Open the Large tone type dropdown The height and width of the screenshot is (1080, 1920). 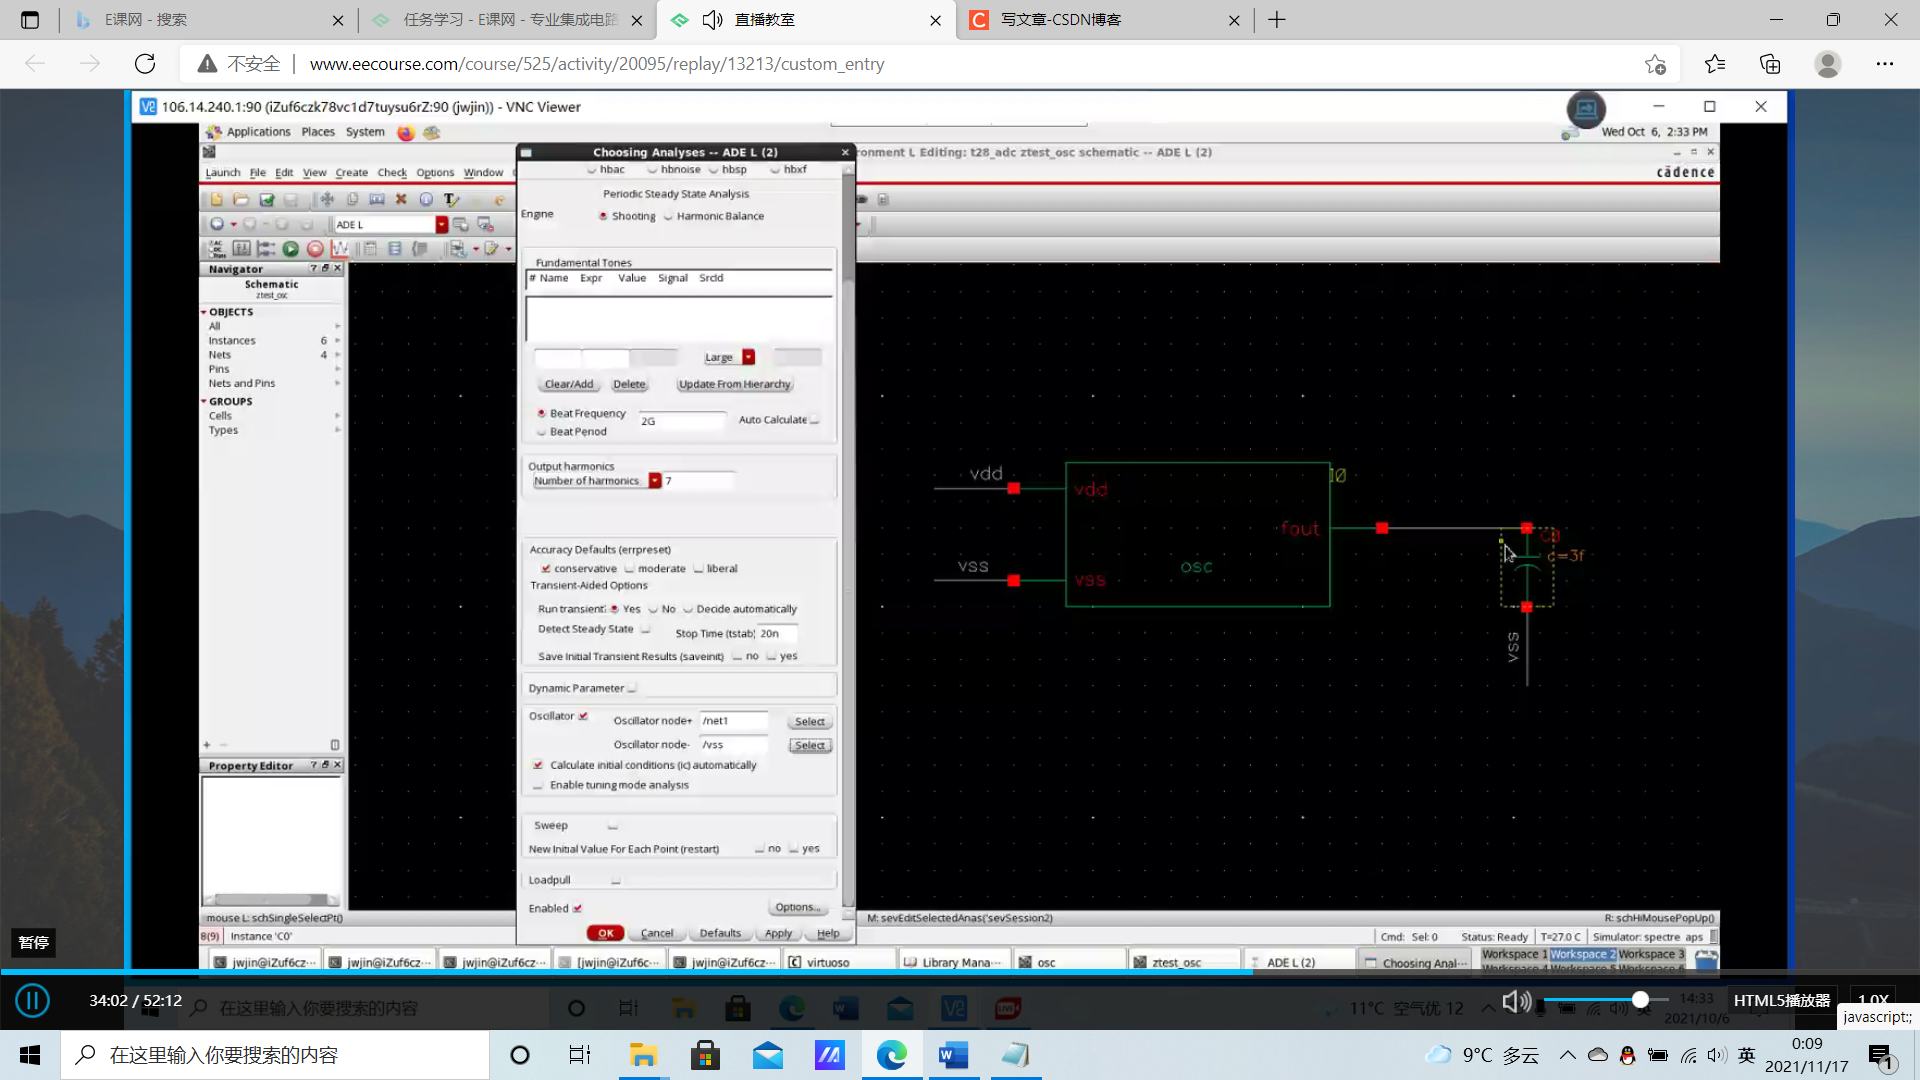[x=748, y=357]
